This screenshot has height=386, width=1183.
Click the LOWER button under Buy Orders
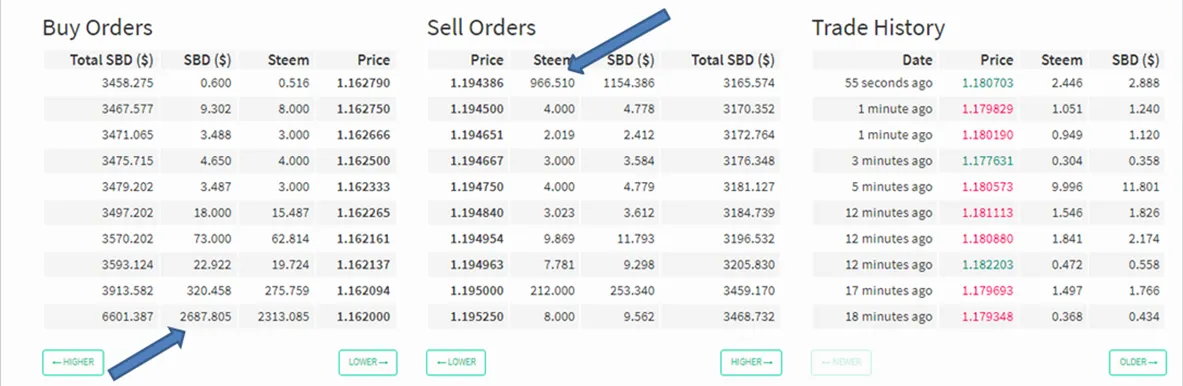pos(367,362)
